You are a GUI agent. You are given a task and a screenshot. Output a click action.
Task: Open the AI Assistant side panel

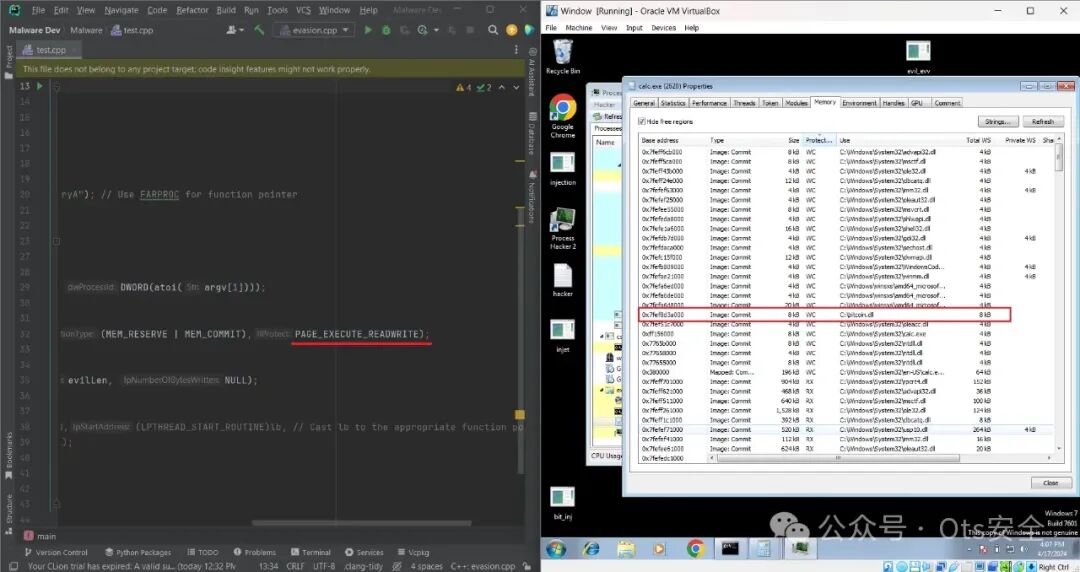(x=532, y=72)
